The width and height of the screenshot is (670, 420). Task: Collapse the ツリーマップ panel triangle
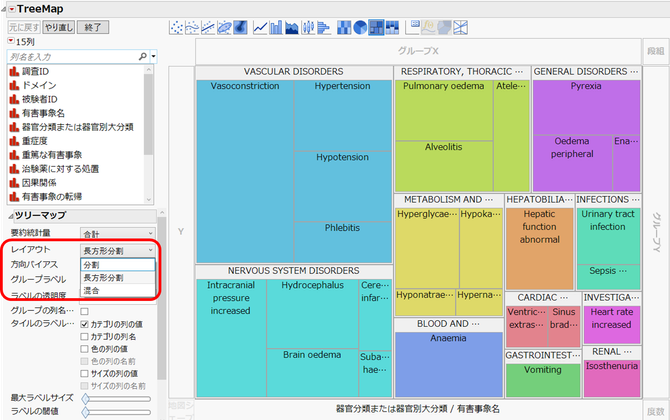pyautogui.click(x=11, y=216)
